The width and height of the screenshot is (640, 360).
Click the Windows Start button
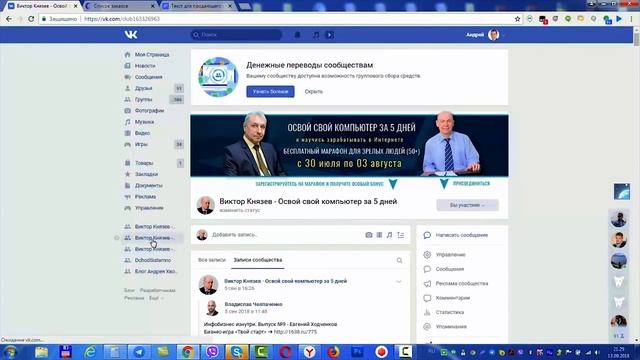(10, 352)
